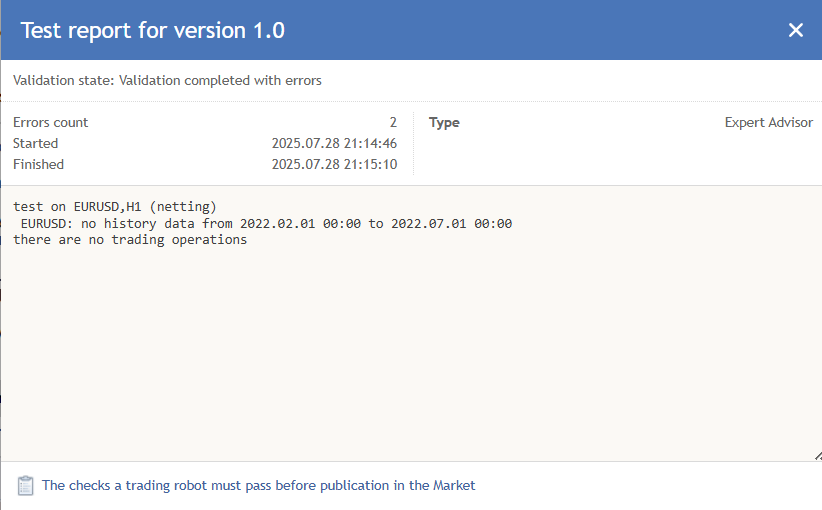Screen dimensions: 822x510
Task: Click the errors count value 2
Action: (x=393, y=122)
